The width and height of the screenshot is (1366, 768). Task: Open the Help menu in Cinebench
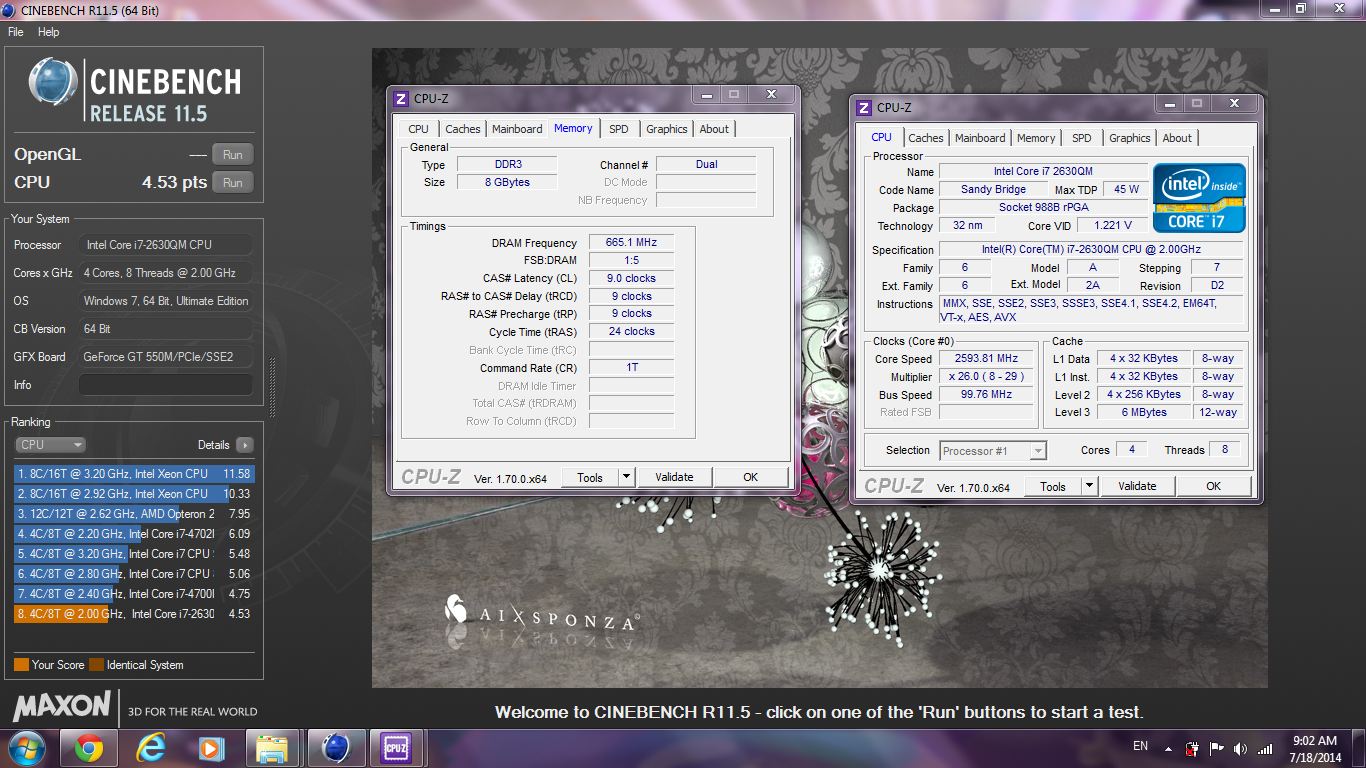[x=49, y=32]
